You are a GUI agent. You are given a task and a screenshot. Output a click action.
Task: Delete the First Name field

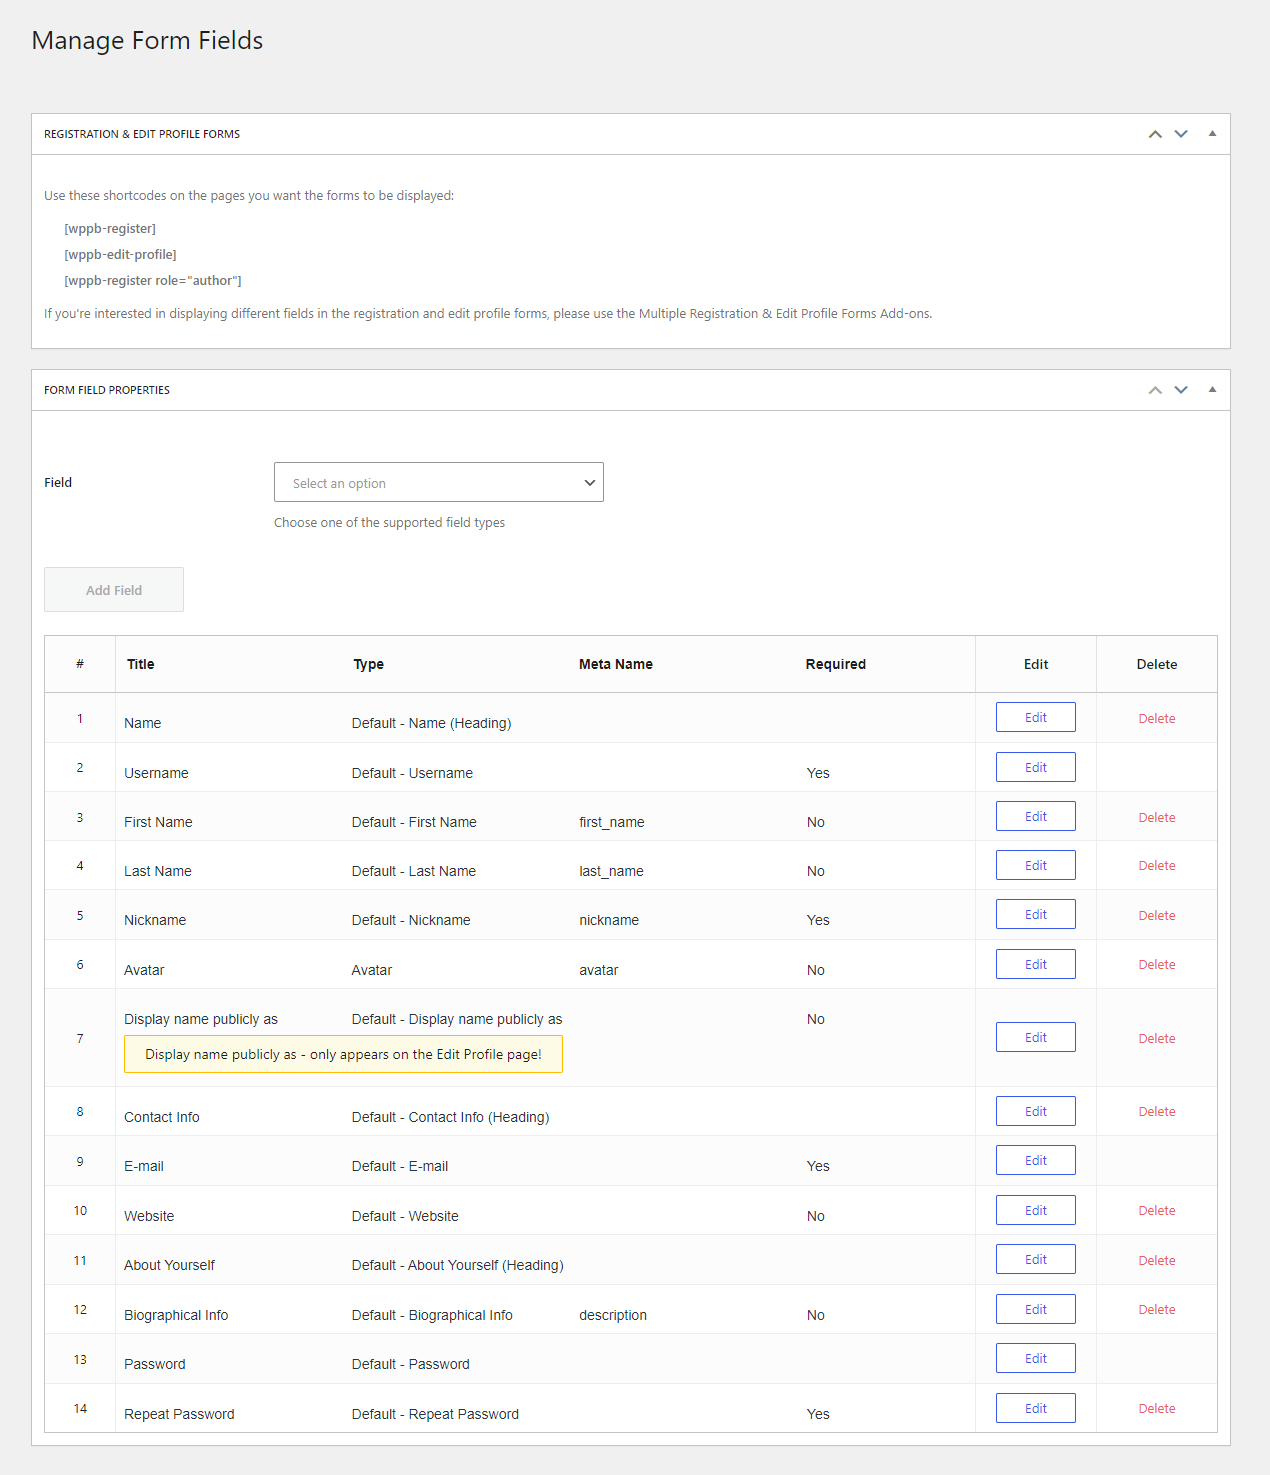pos(1156,817)
